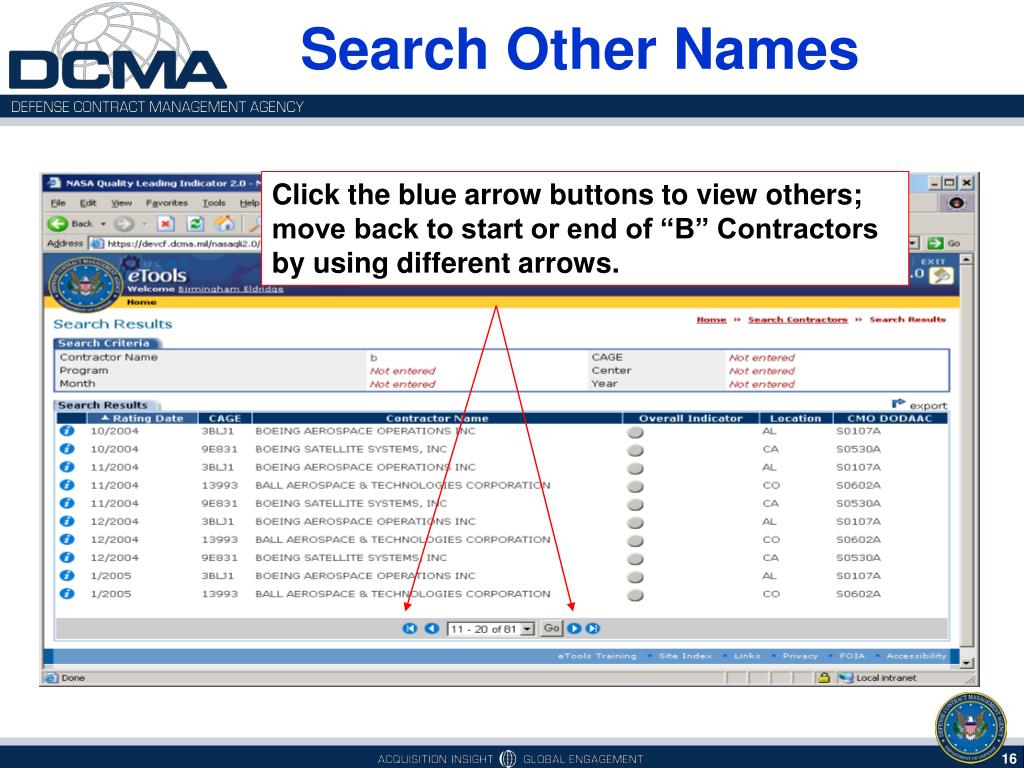
Task: Open the File menu
Action: 58,203
